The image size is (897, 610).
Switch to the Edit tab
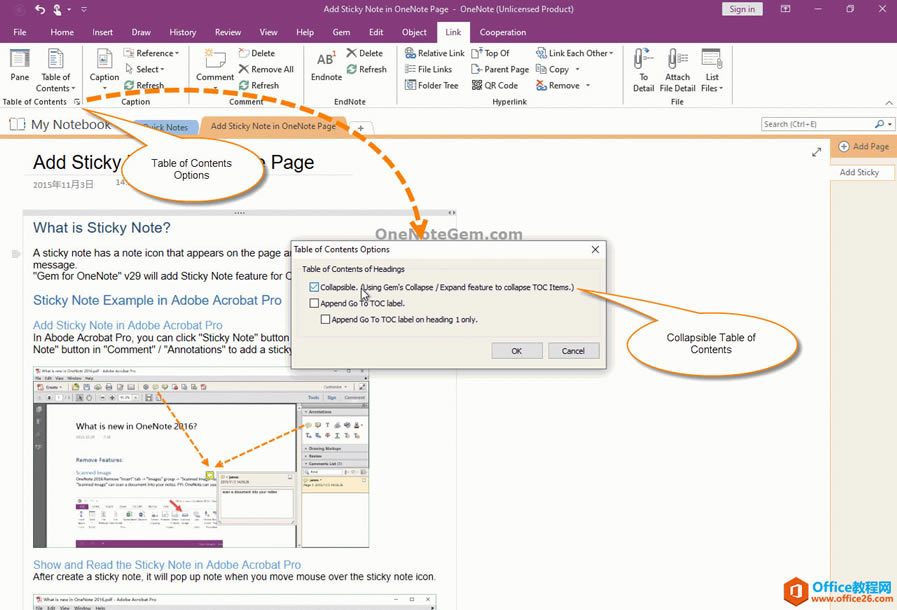point(376,32)
